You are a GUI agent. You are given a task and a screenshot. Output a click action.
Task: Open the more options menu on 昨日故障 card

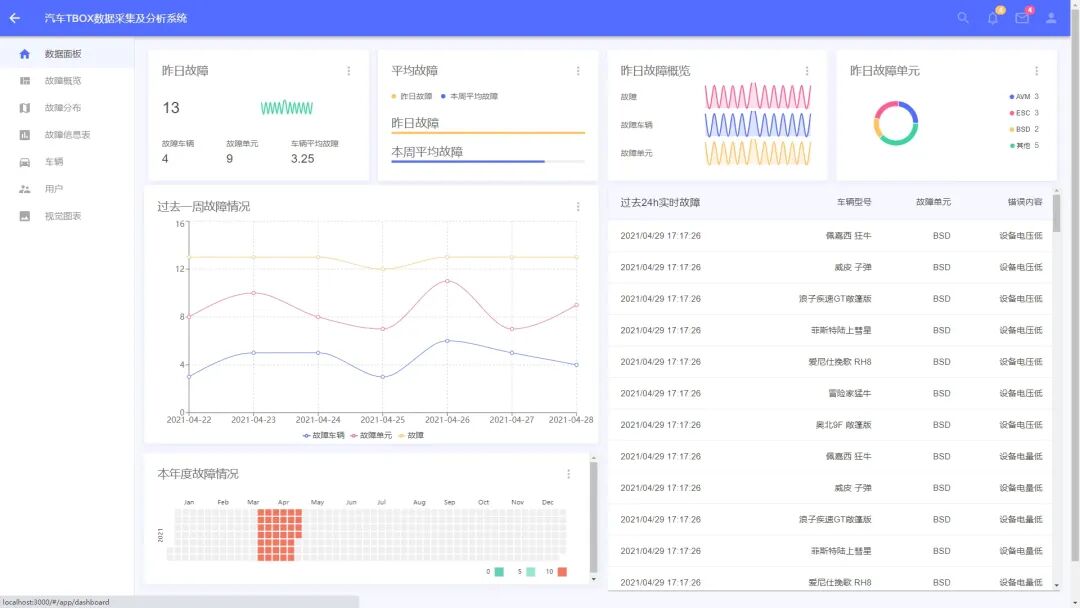(347, 71)
